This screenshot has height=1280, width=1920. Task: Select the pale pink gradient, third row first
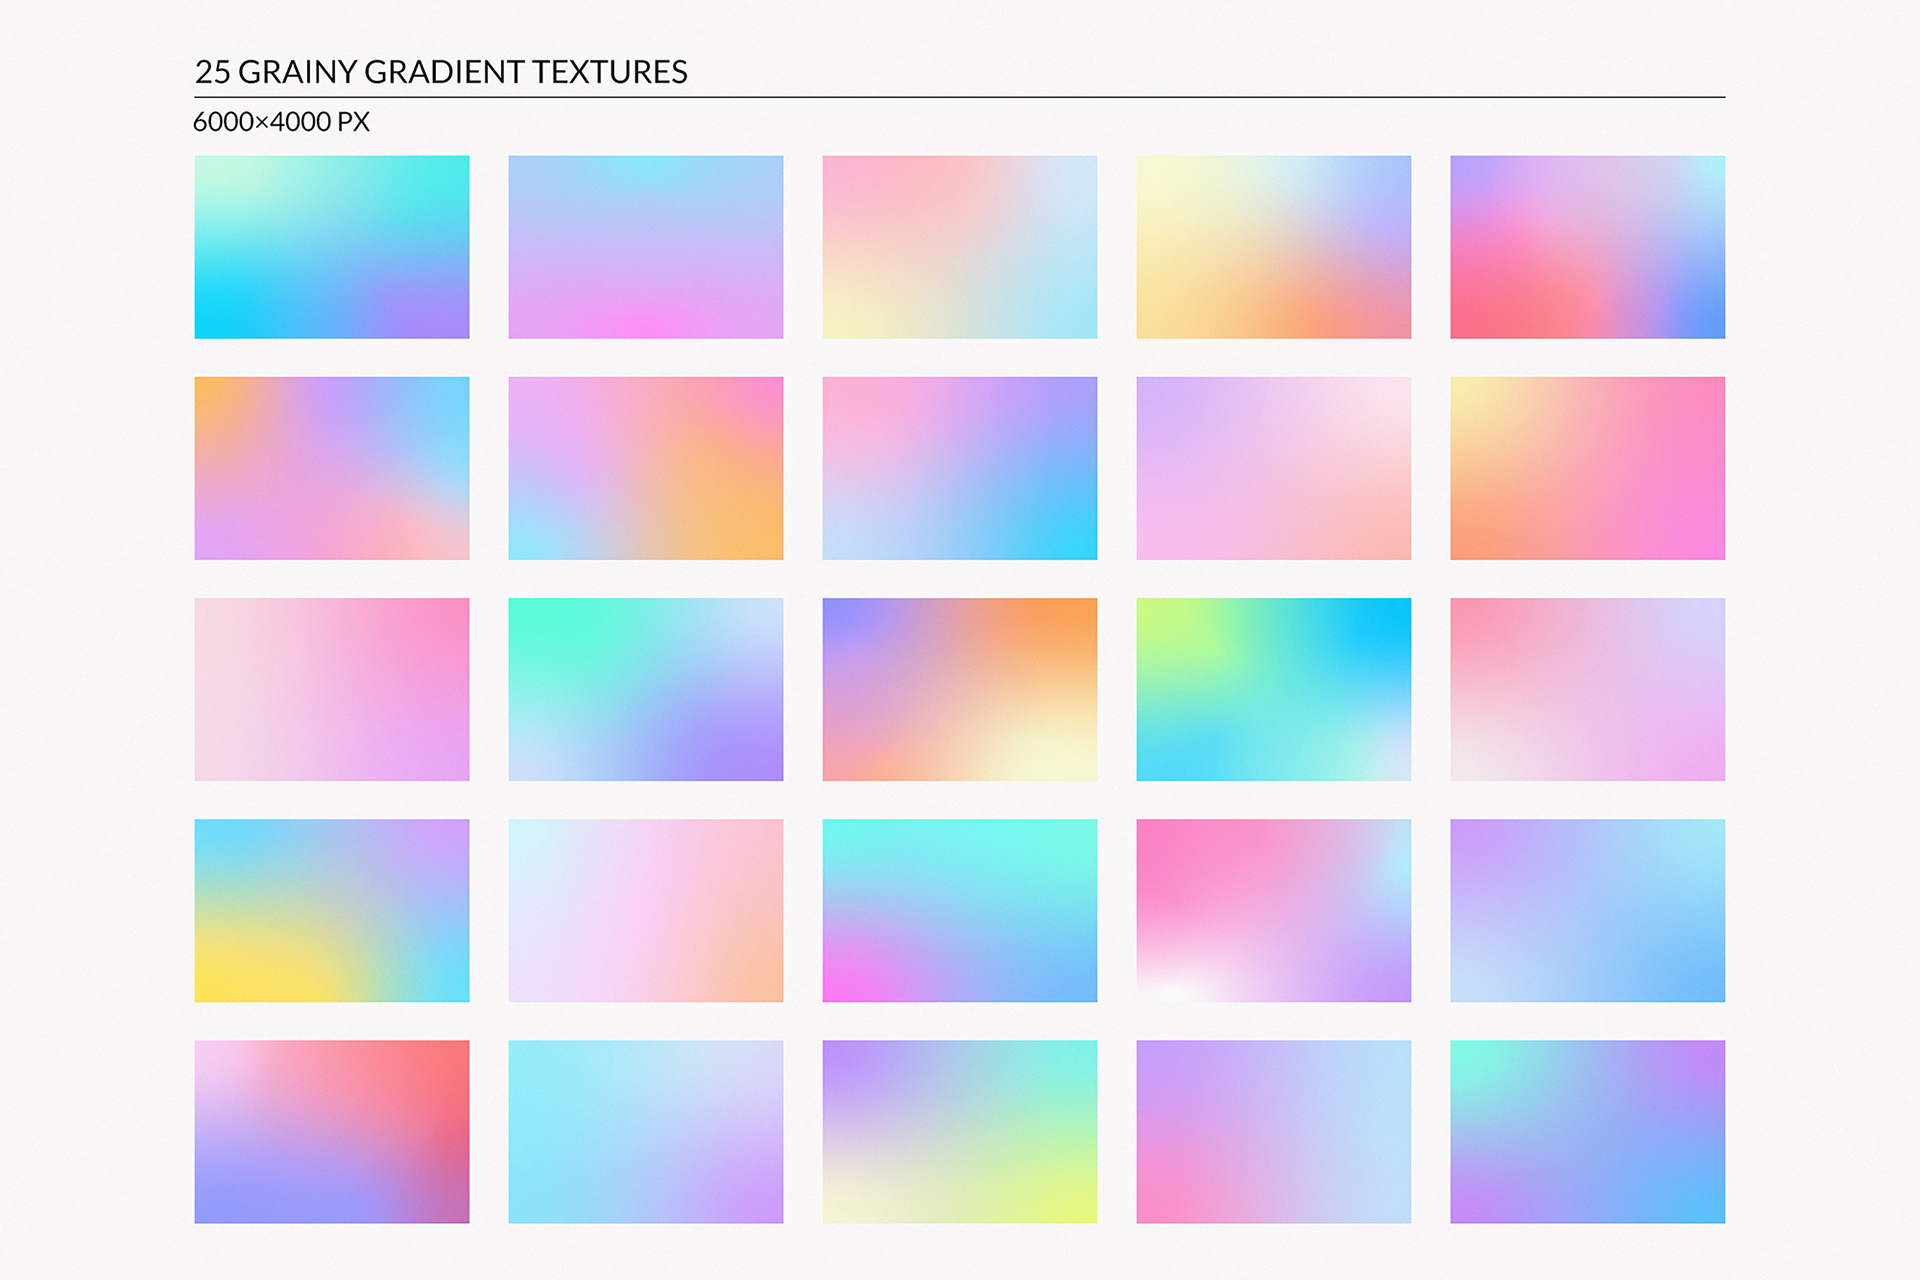coord(331,689)
